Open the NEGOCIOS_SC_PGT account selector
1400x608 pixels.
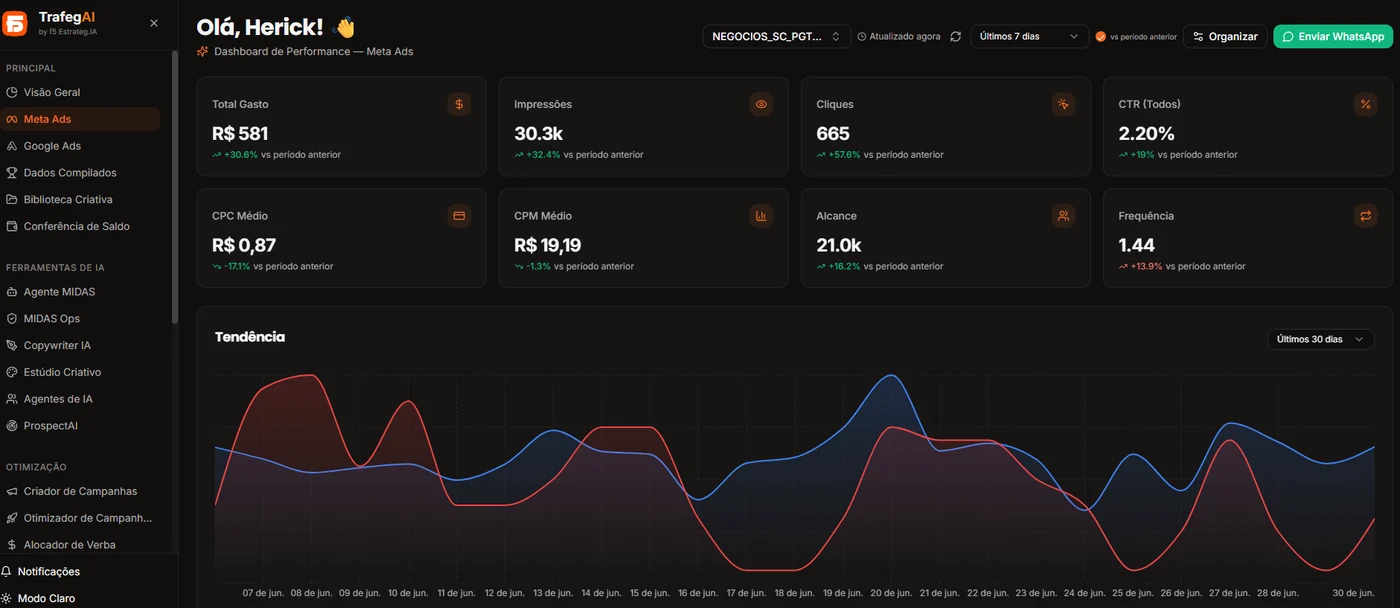(x=776, y=36)
